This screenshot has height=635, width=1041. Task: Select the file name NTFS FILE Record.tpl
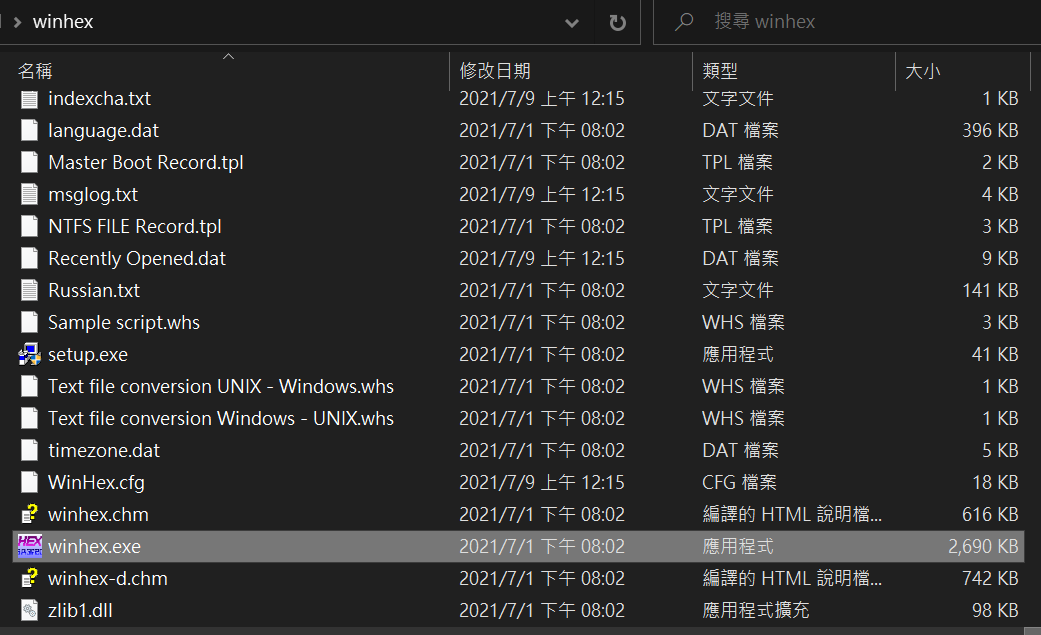[x=135, y=227]
